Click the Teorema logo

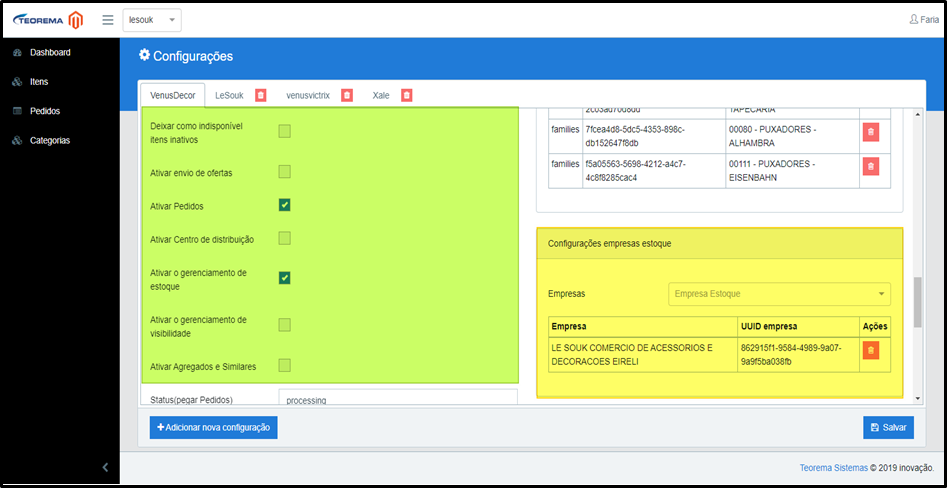(47, 20)
